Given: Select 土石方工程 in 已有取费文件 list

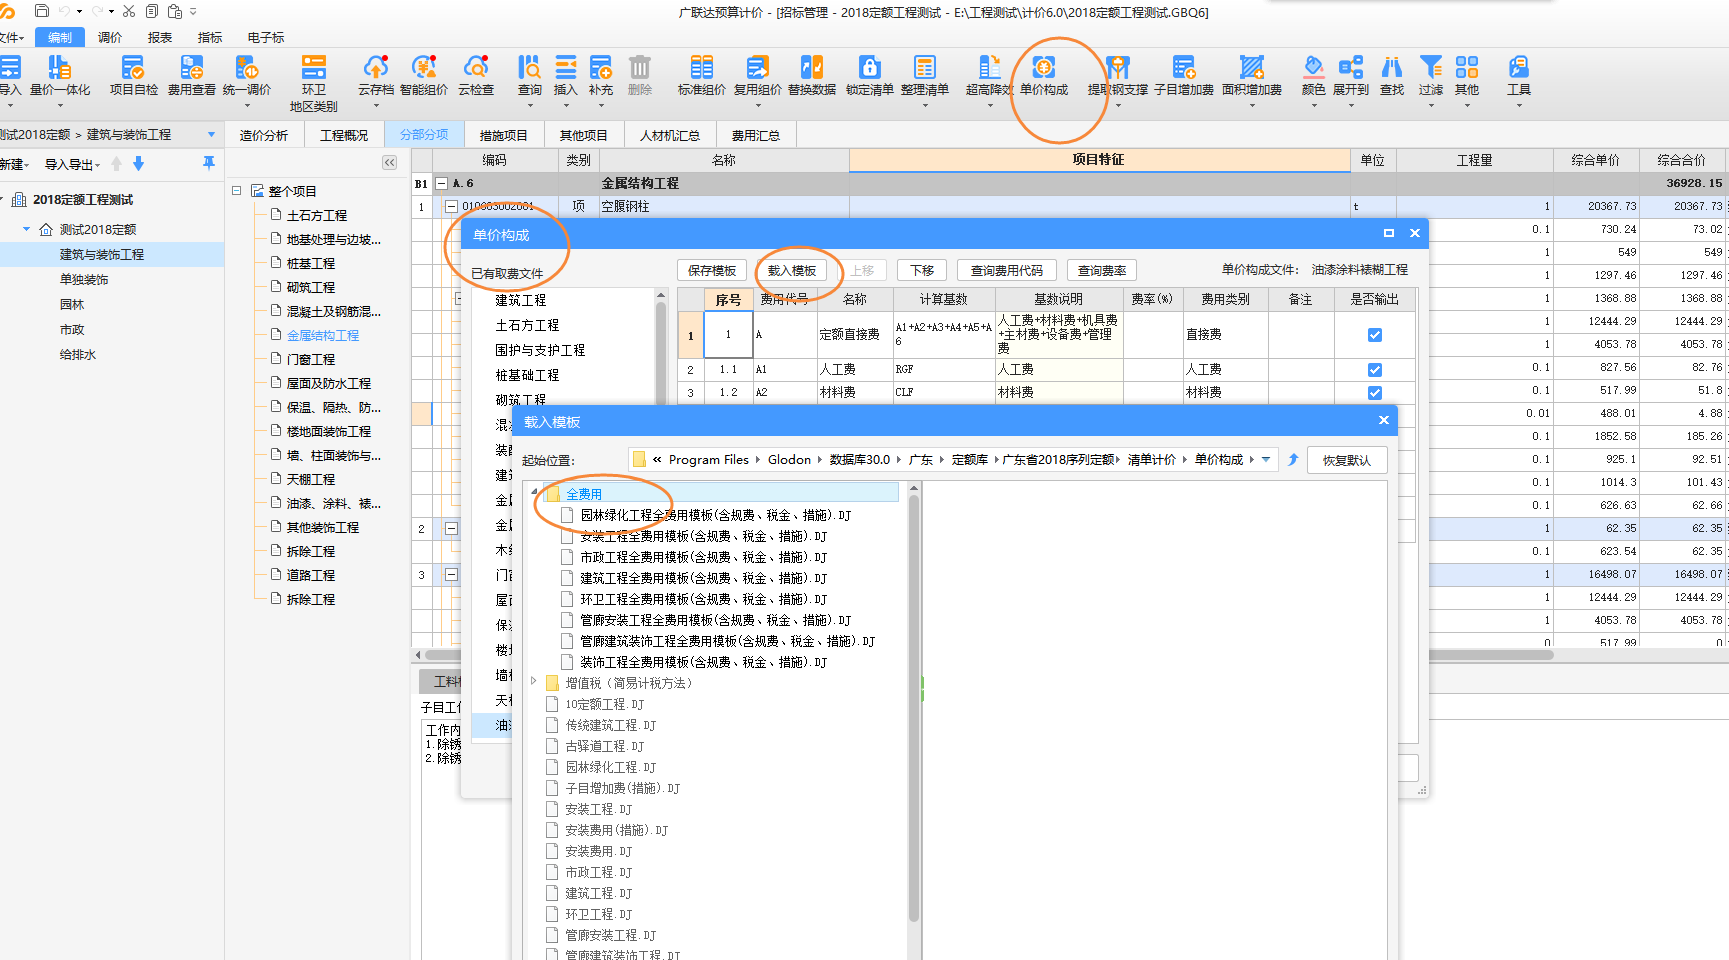Looking at the screenshot, I should point(527,325).
